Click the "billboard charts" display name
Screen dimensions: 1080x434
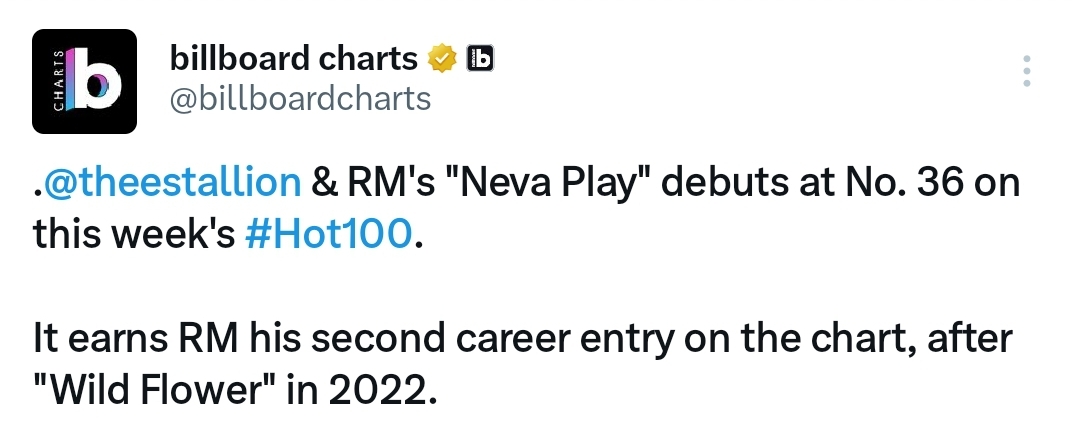tap(293, 59)
